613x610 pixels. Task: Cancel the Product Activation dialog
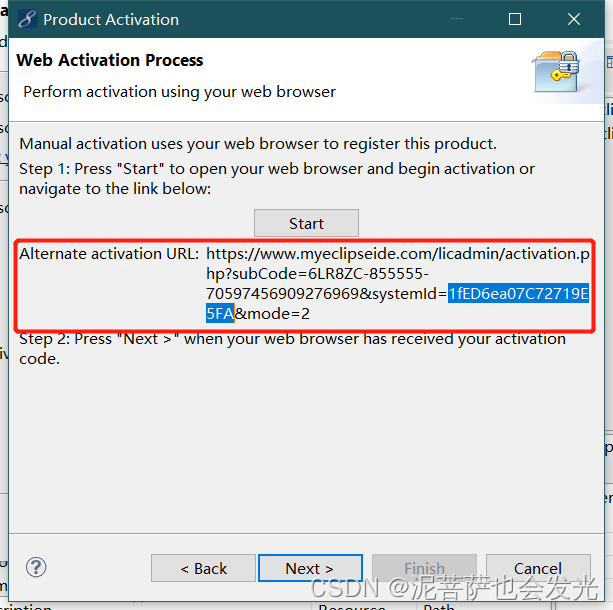pos(538,568)
